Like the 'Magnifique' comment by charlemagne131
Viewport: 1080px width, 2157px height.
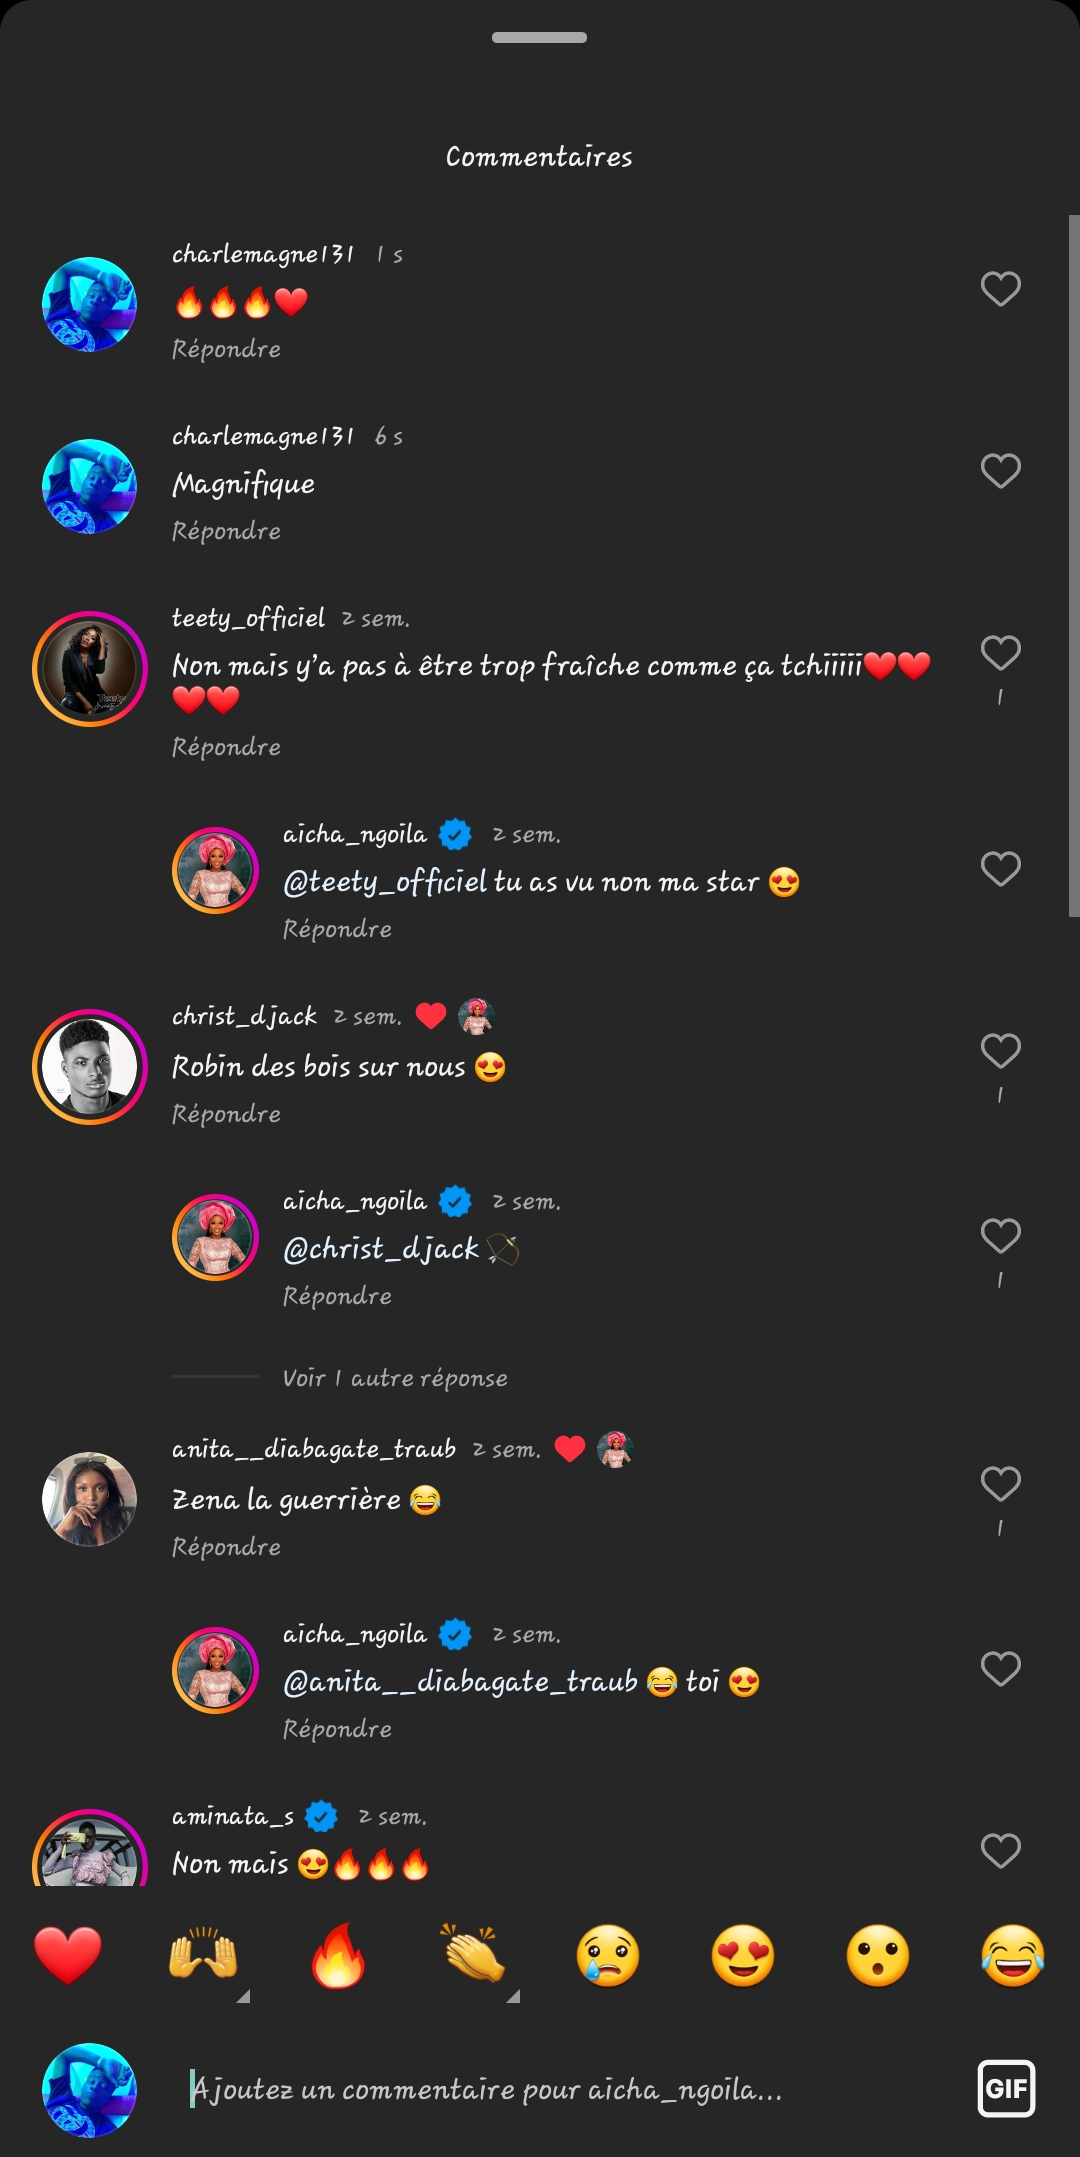pyautogui.click(x=1000, y=471)
